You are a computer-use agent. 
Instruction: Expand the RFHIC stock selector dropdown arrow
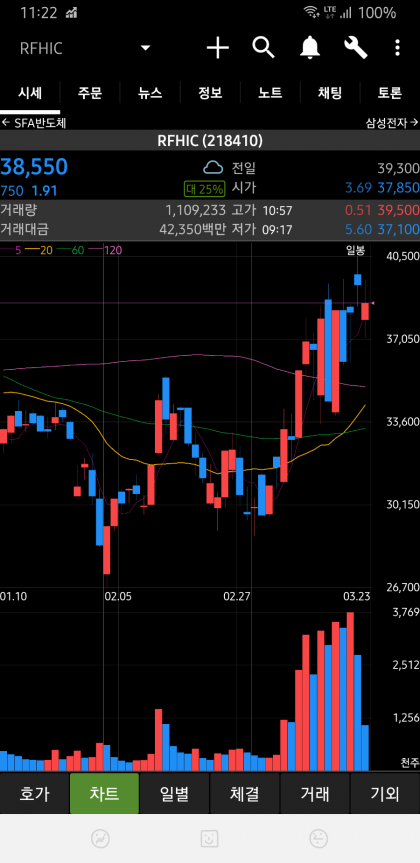point(145,48)
